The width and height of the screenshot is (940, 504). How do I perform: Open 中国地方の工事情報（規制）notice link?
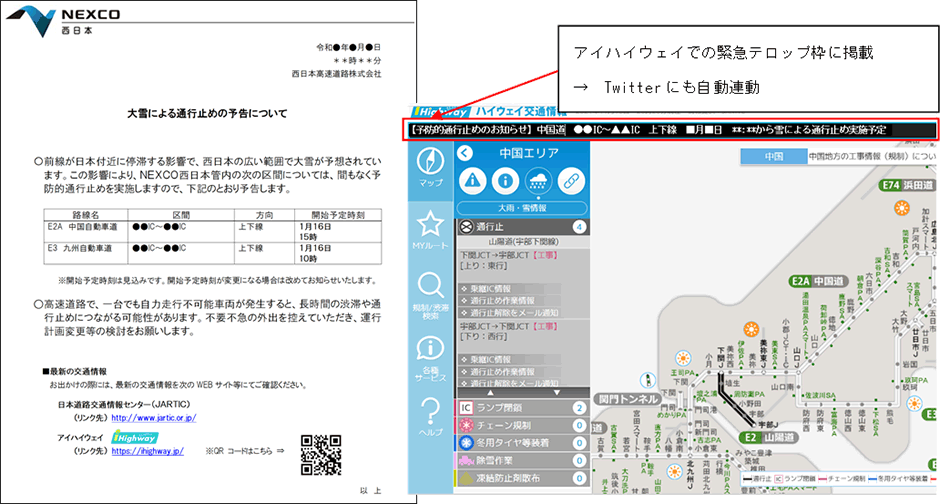pyautogui.click(x=872, y=156)
